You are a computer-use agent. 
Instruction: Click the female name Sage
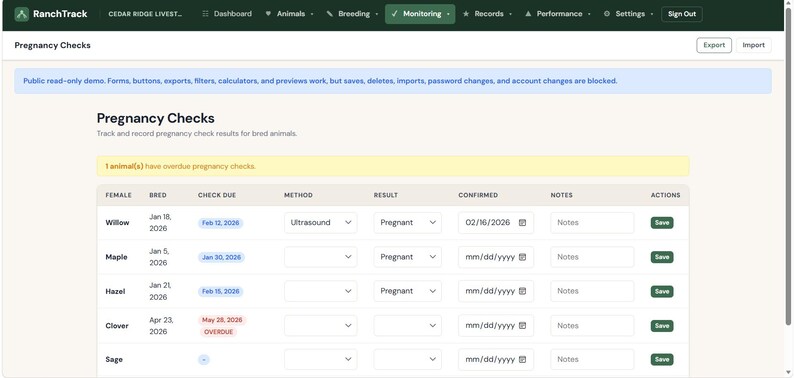point(114,359)
